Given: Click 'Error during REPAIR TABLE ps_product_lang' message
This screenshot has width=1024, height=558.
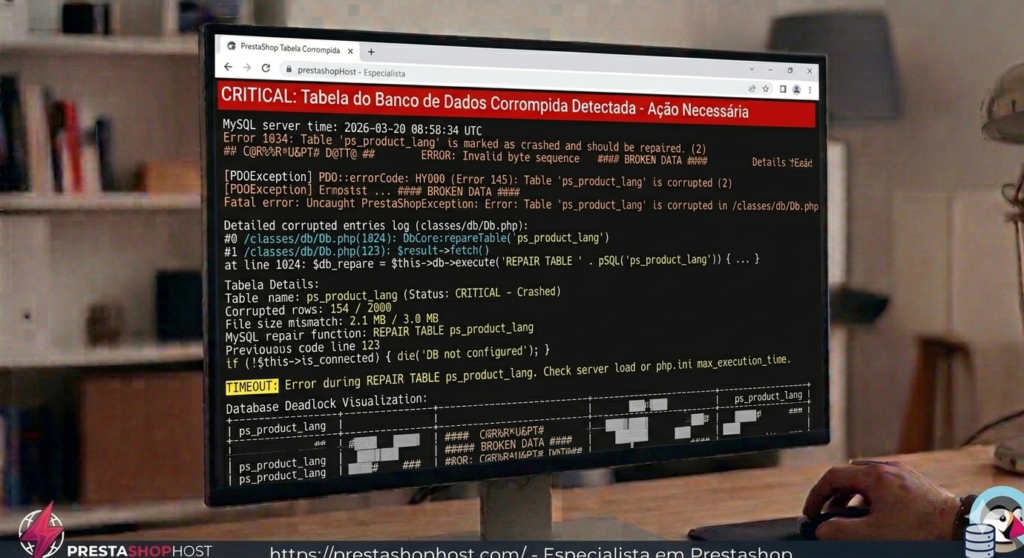Looking at the screenshot, I should (537, 372).
